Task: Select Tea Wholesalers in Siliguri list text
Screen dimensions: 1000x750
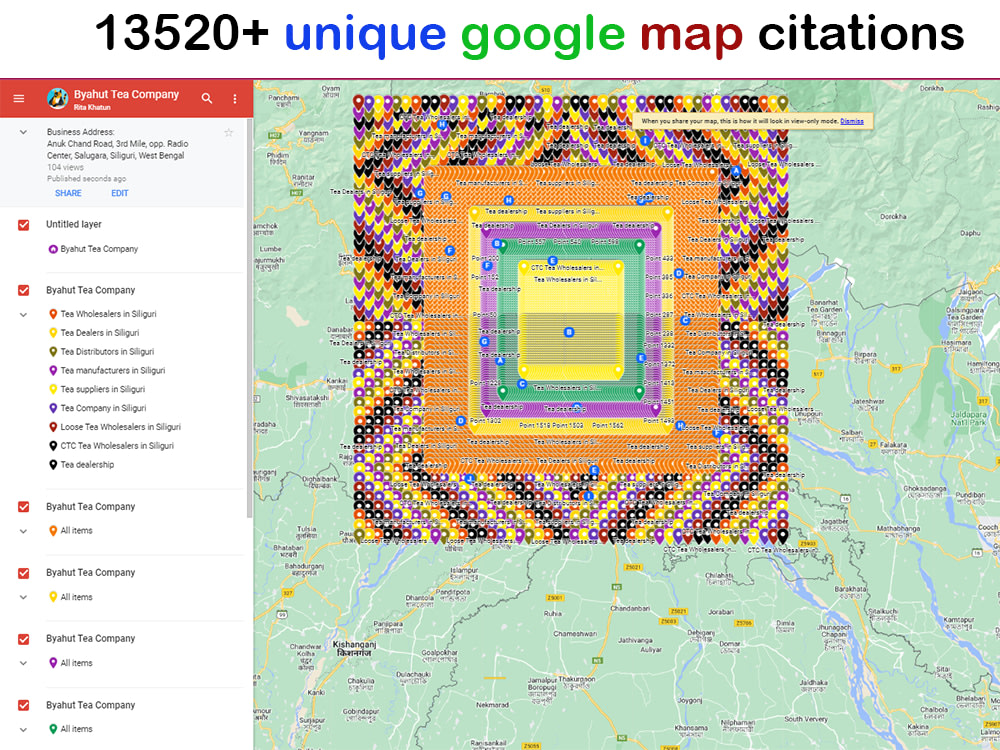Action: click(108, 314)
